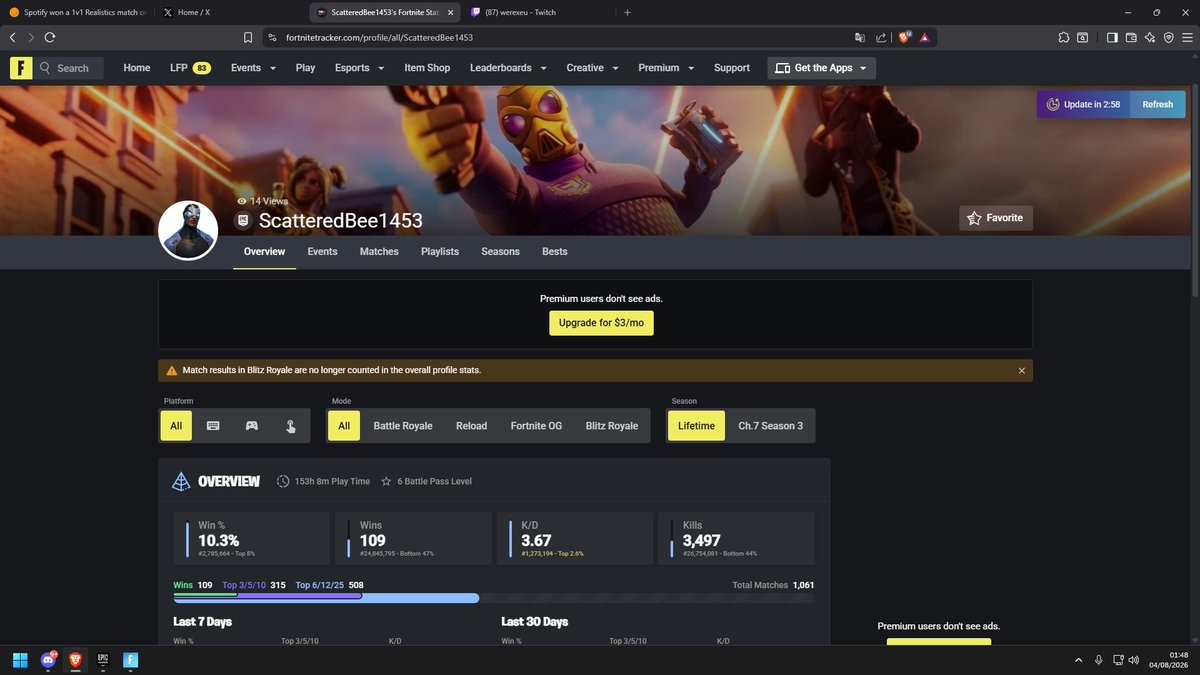Select the touch platform filter
The image size is (1200, 675).
click(290, 426)
